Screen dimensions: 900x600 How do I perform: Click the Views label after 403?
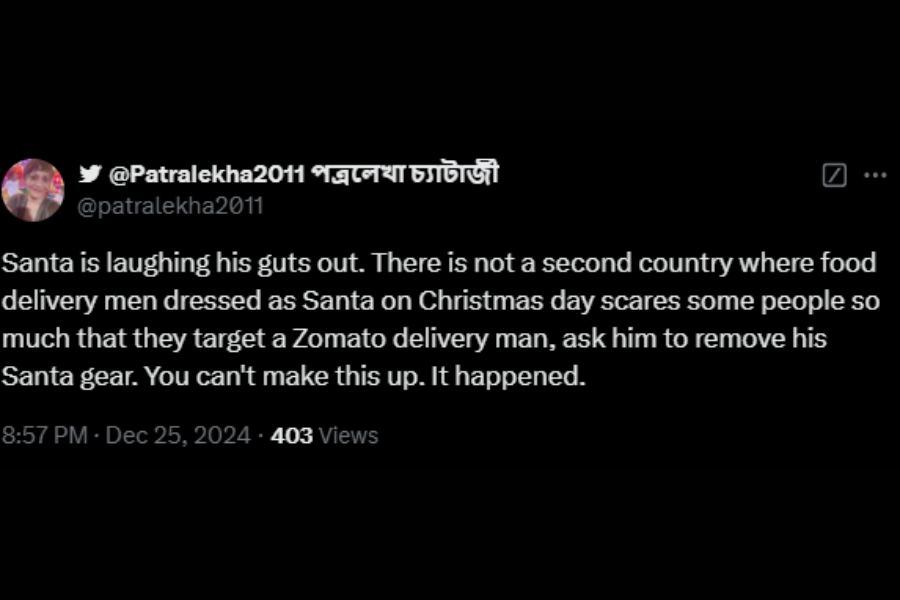[x=348, y=435]
